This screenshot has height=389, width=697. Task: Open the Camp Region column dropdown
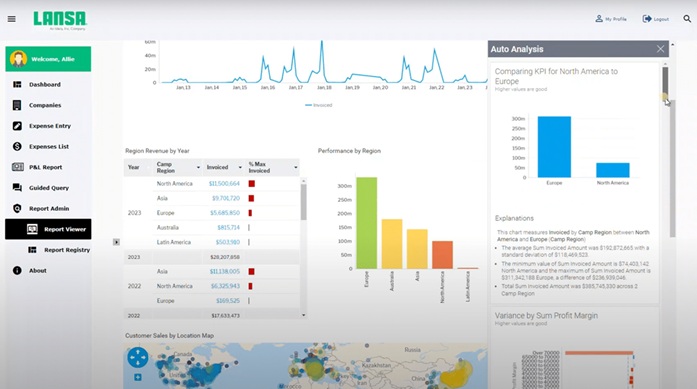coord(198,167)
